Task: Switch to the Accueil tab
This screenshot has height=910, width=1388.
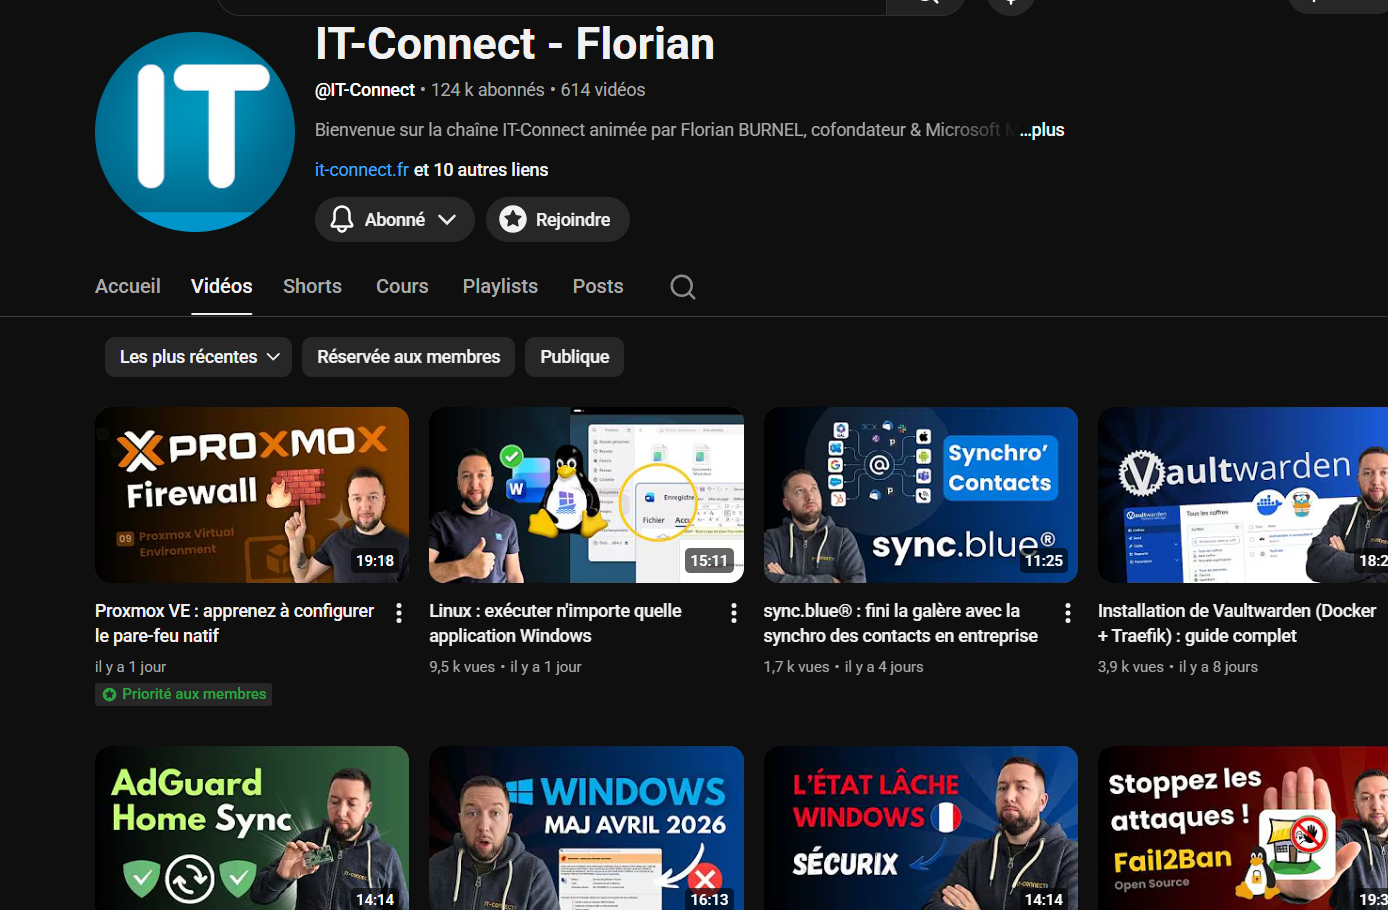Action: point(128,286)
